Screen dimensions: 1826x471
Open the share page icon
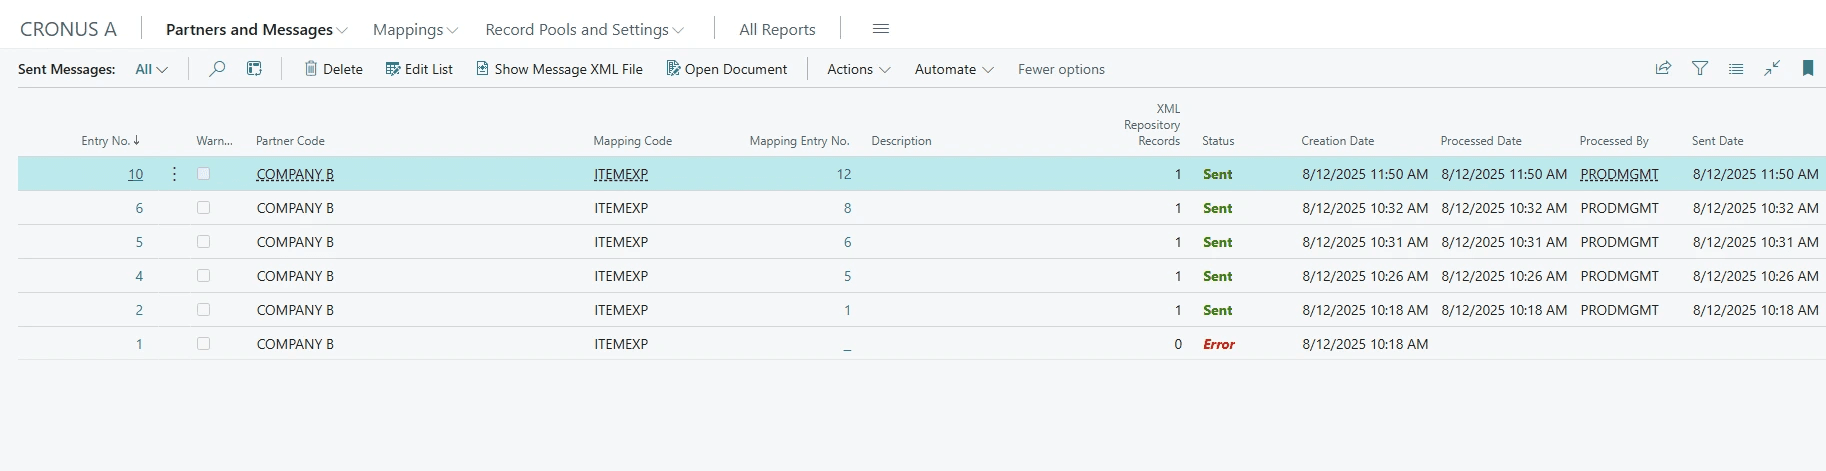coord(1663,68)
